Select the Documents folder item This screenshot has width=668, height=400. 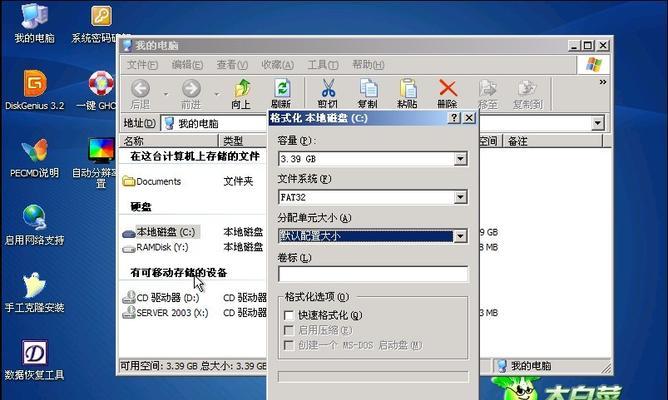152,181
